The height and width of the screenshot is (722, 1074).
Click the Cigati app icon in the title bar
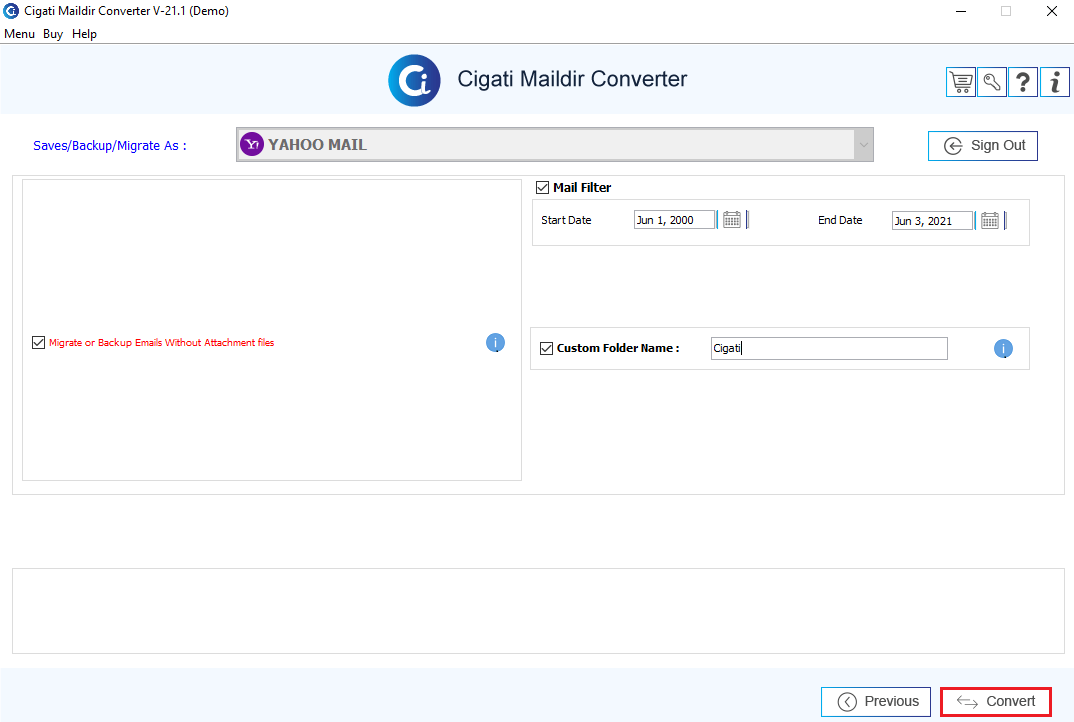(11, 11)
